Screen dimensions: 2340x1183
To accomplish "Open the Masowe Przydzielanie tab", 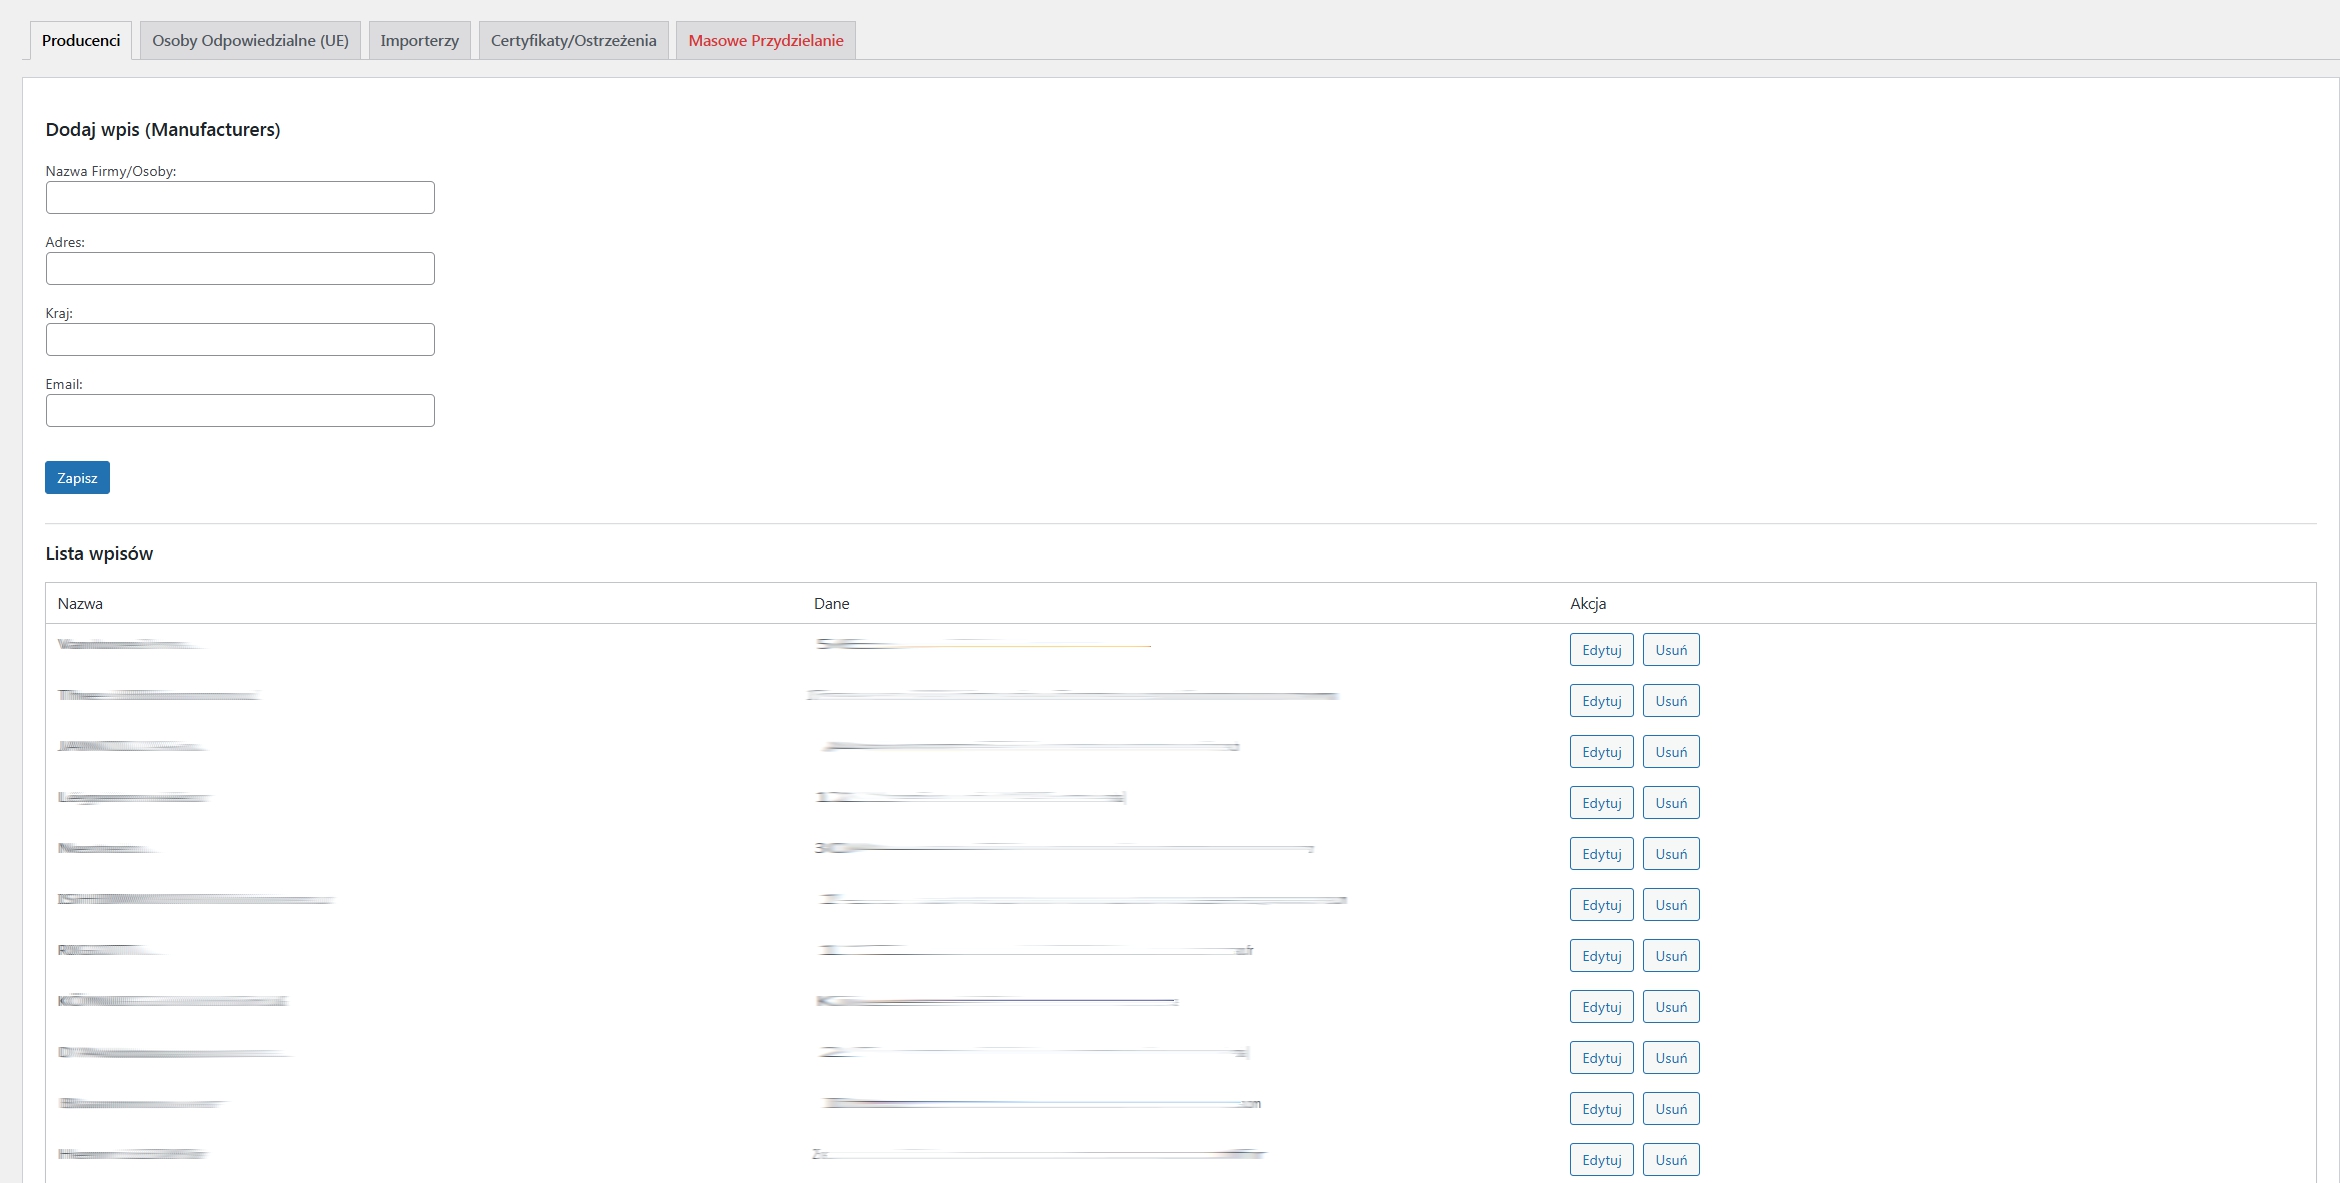I will tap(765, 40).
